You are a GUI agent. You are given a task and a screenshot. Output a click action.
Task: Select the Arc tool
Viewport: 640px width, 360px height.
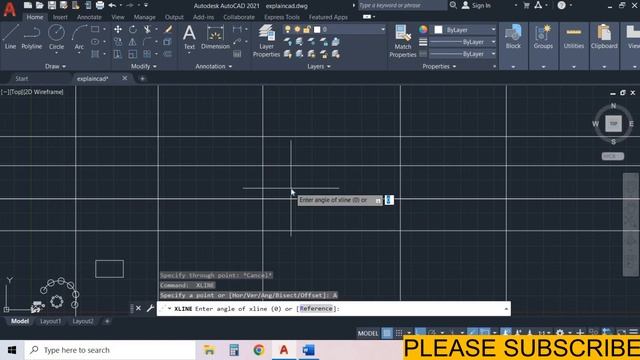click(79, 37)
